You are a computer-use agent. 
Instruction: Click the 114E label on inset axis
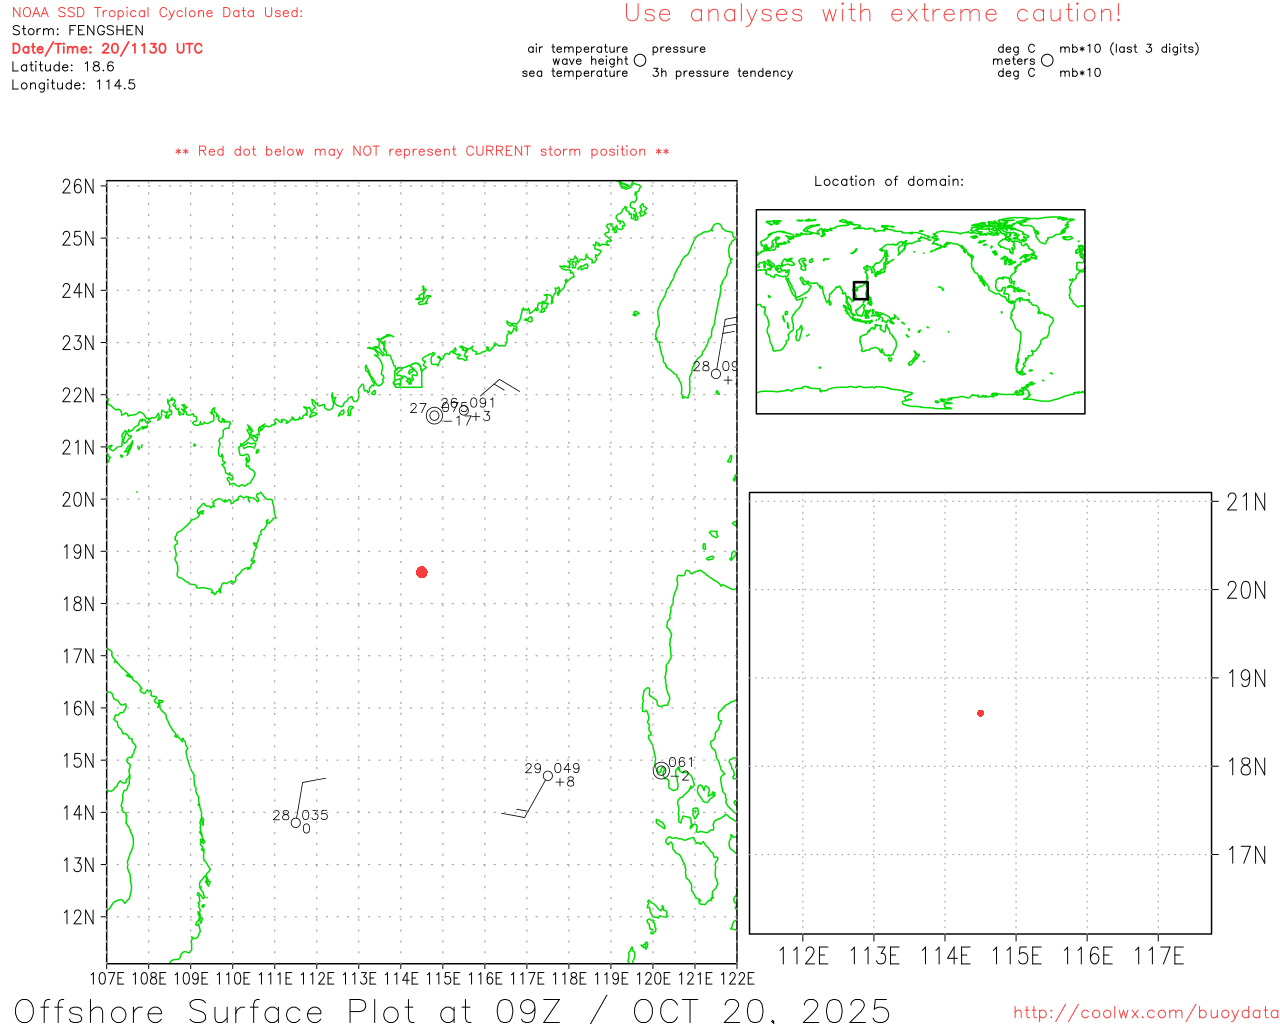944,956
